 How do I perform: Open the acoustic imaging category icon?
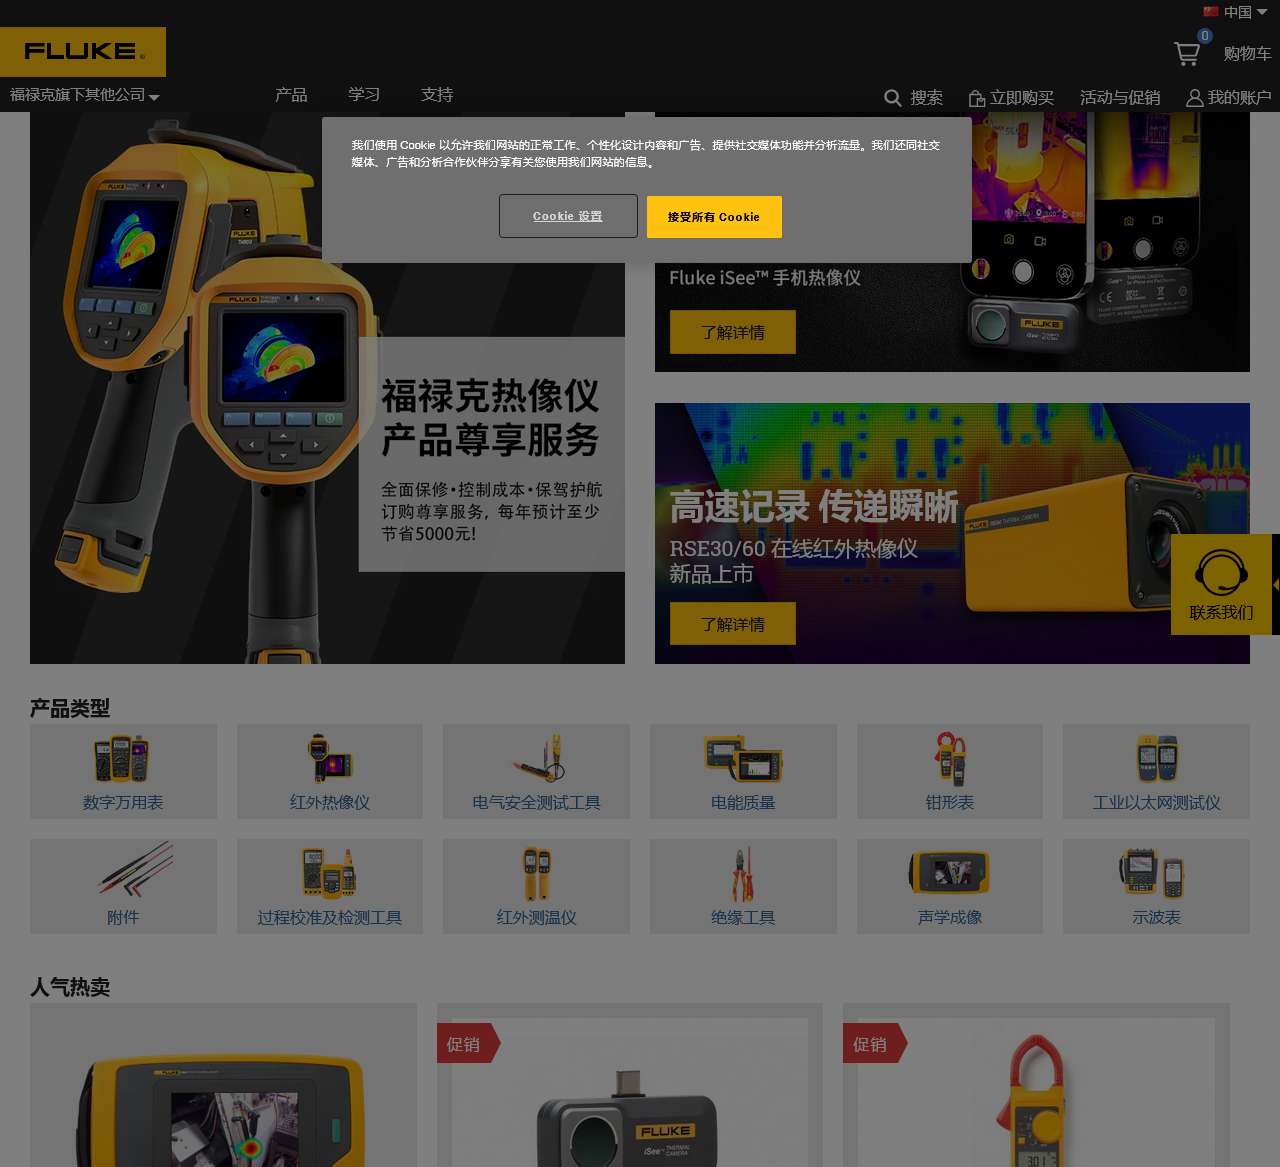949,873
